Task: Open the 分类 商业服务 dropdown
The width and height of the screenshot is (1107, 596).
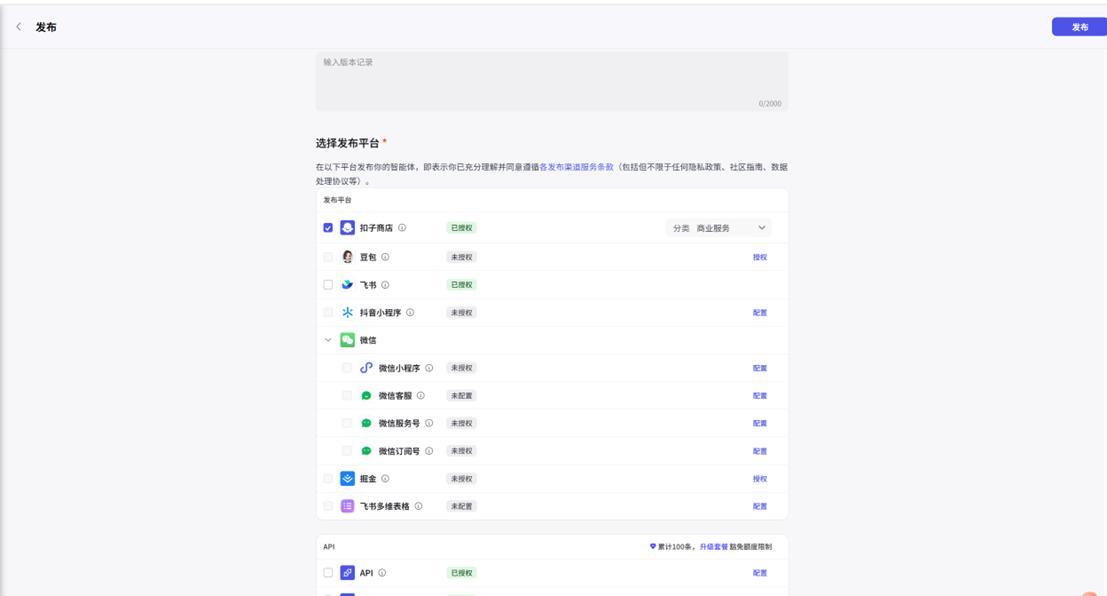Action: [718, 228]
